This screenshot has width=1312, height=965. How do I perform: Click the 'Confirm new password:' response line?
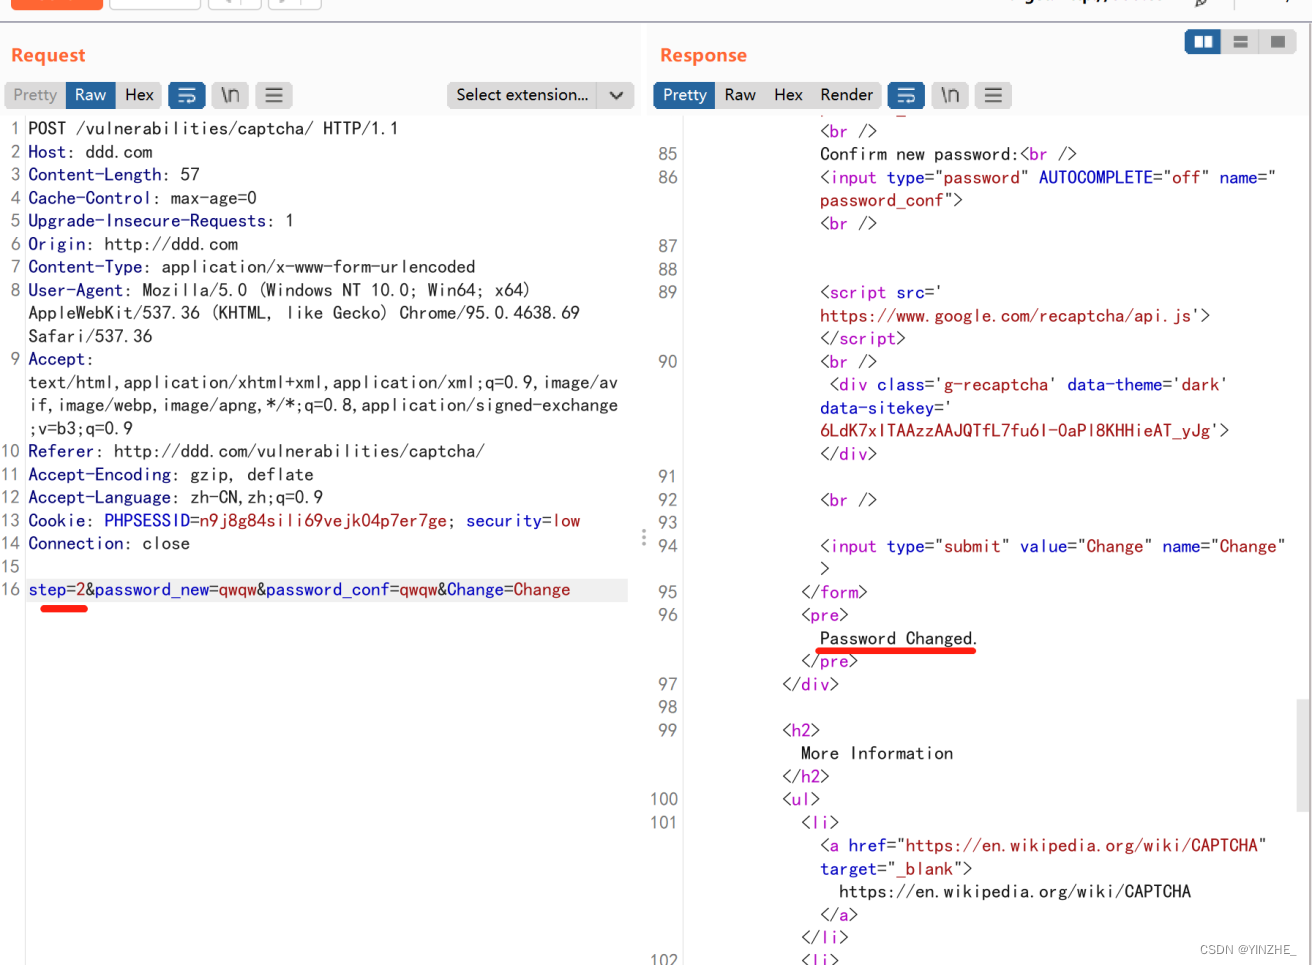[x=948, y=154]
